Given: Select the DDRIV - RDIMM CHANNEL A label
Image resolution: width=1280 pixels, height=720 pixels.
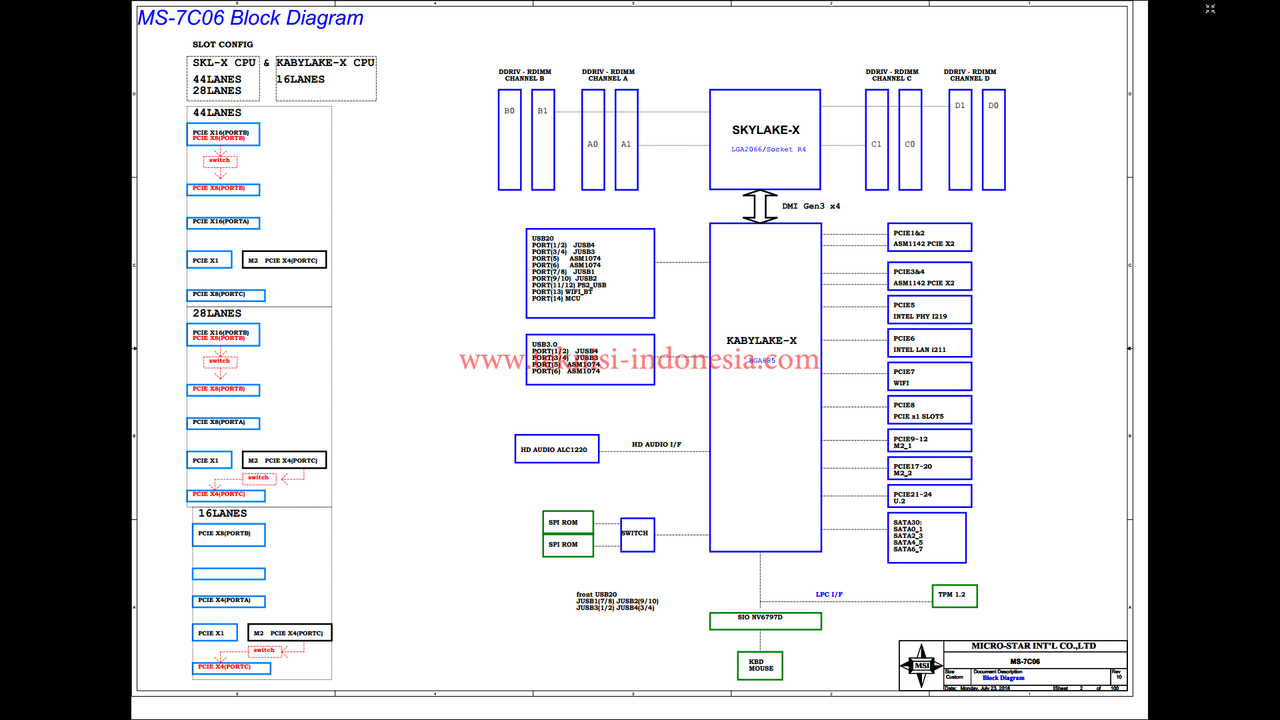Looking at the screenshot, I should pos(608,75).
